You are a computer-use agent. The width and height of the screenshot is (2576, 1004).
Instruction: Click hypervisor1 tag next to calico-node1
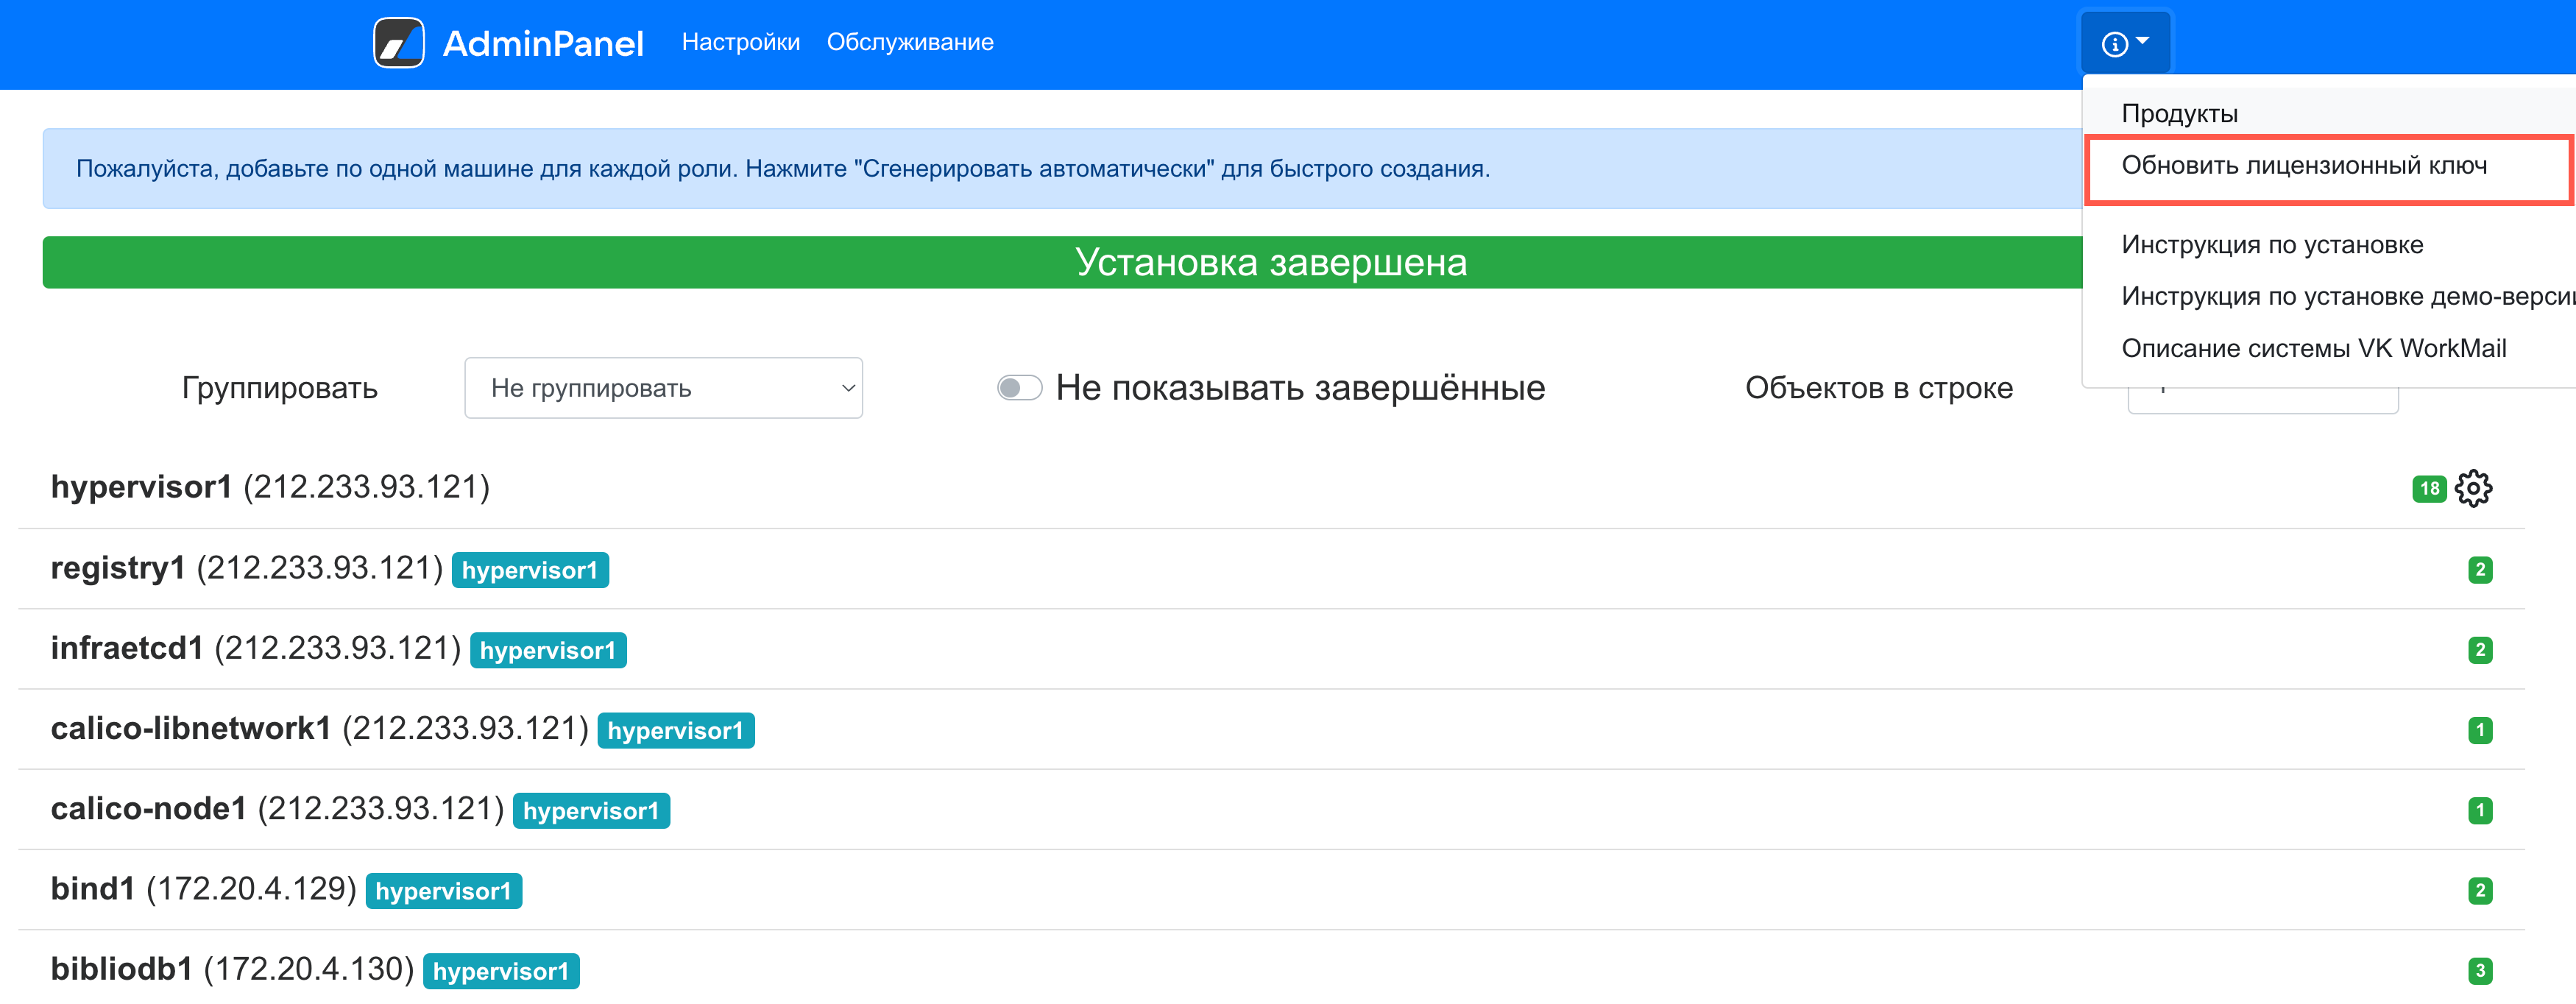click(x=590, y=811)
